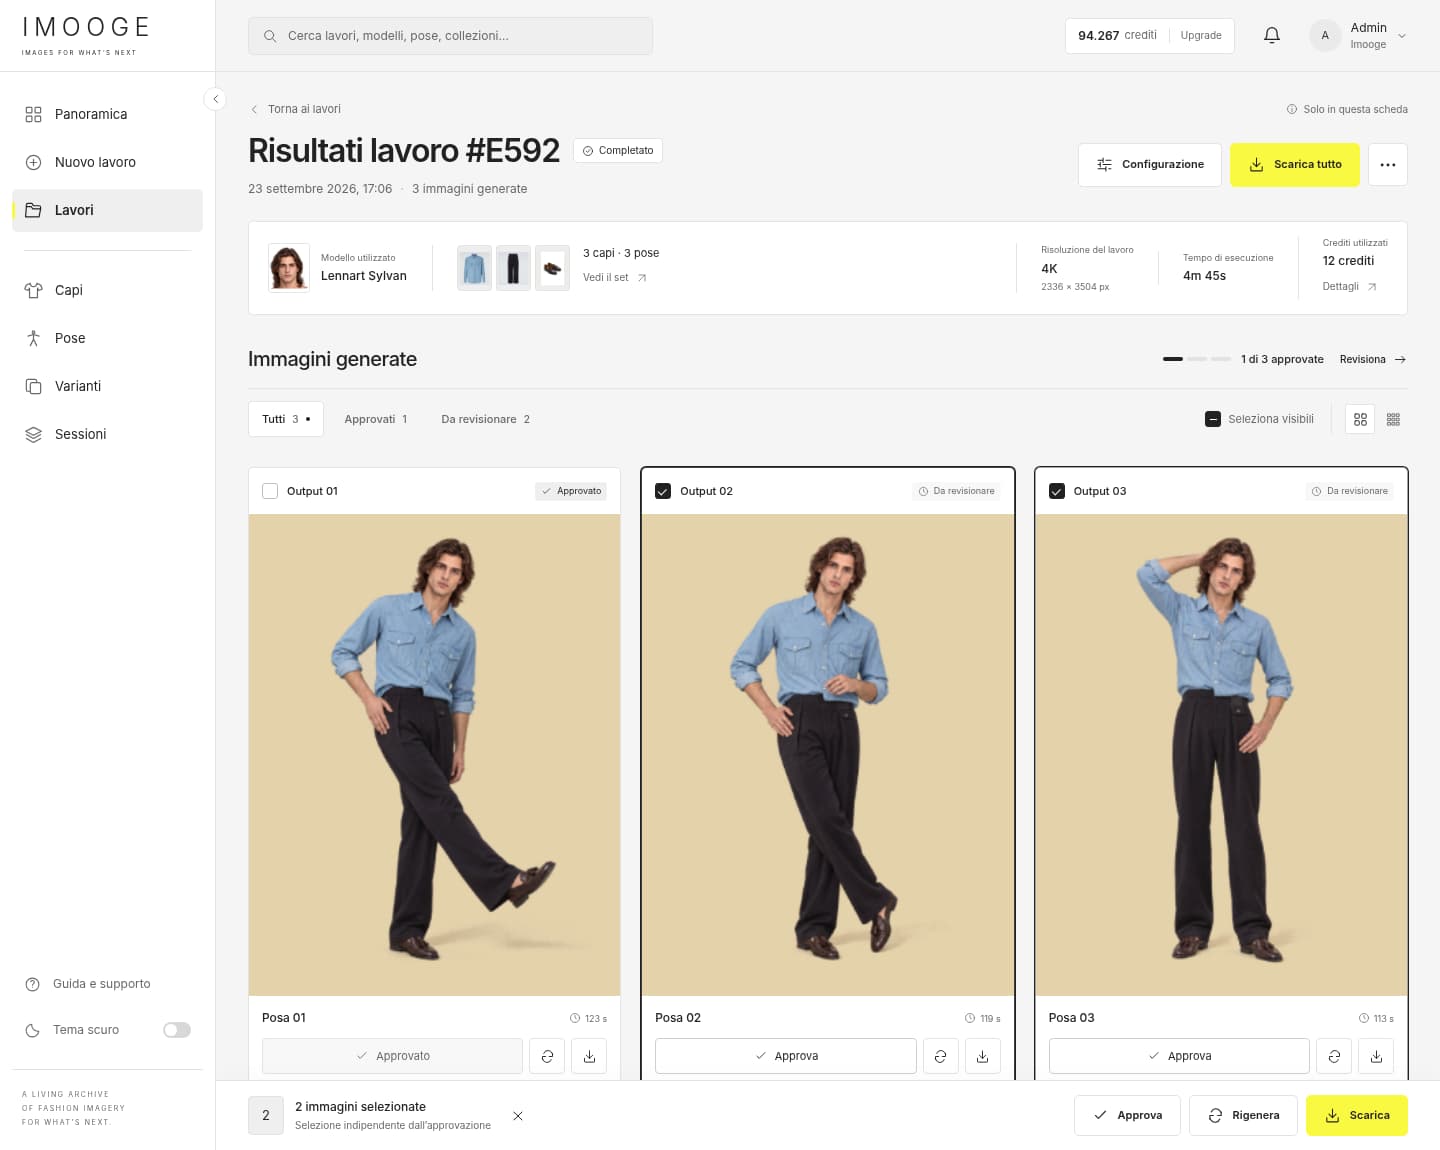Click download icon on Output 01 card

coord(589,1056)
